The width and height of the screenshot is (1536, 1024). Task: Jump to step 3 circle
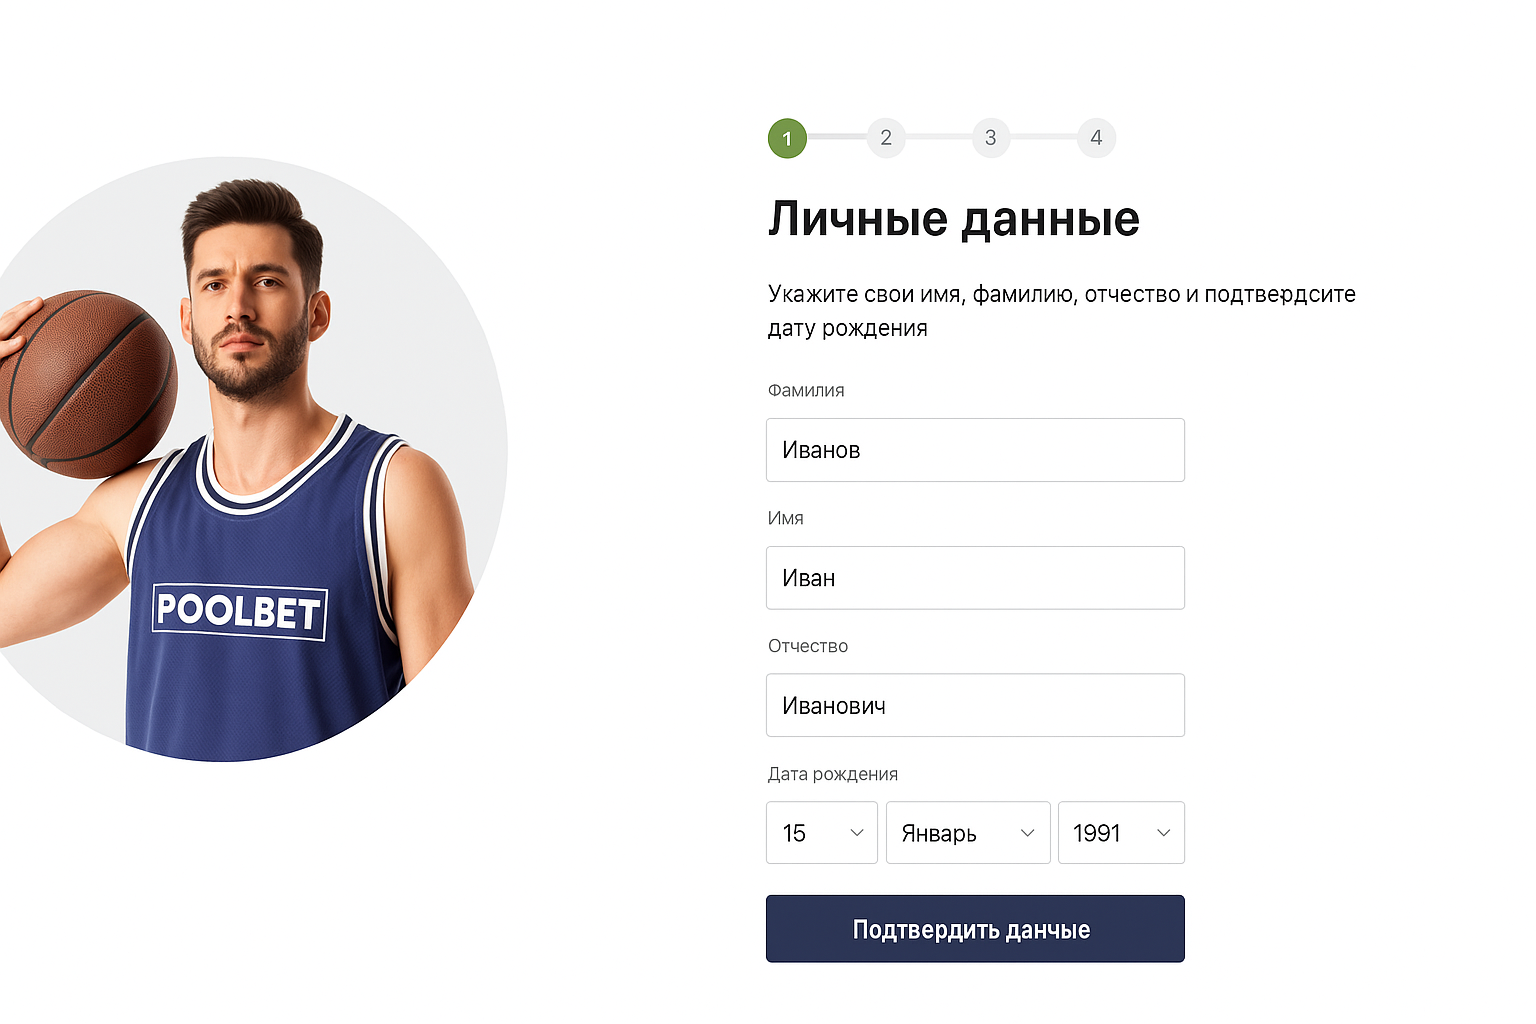click(x=991, y=138)
